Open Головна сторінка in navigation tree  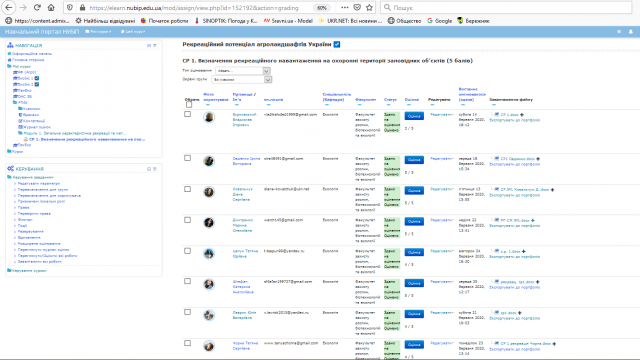[28, 60]
